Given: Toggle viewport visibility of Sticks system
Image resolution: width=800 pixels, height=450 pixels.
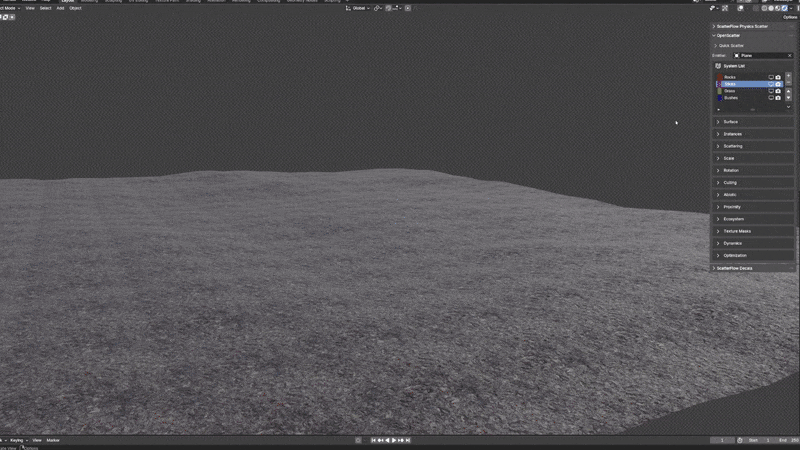Looking at the screenshot, I should (771, 84).
